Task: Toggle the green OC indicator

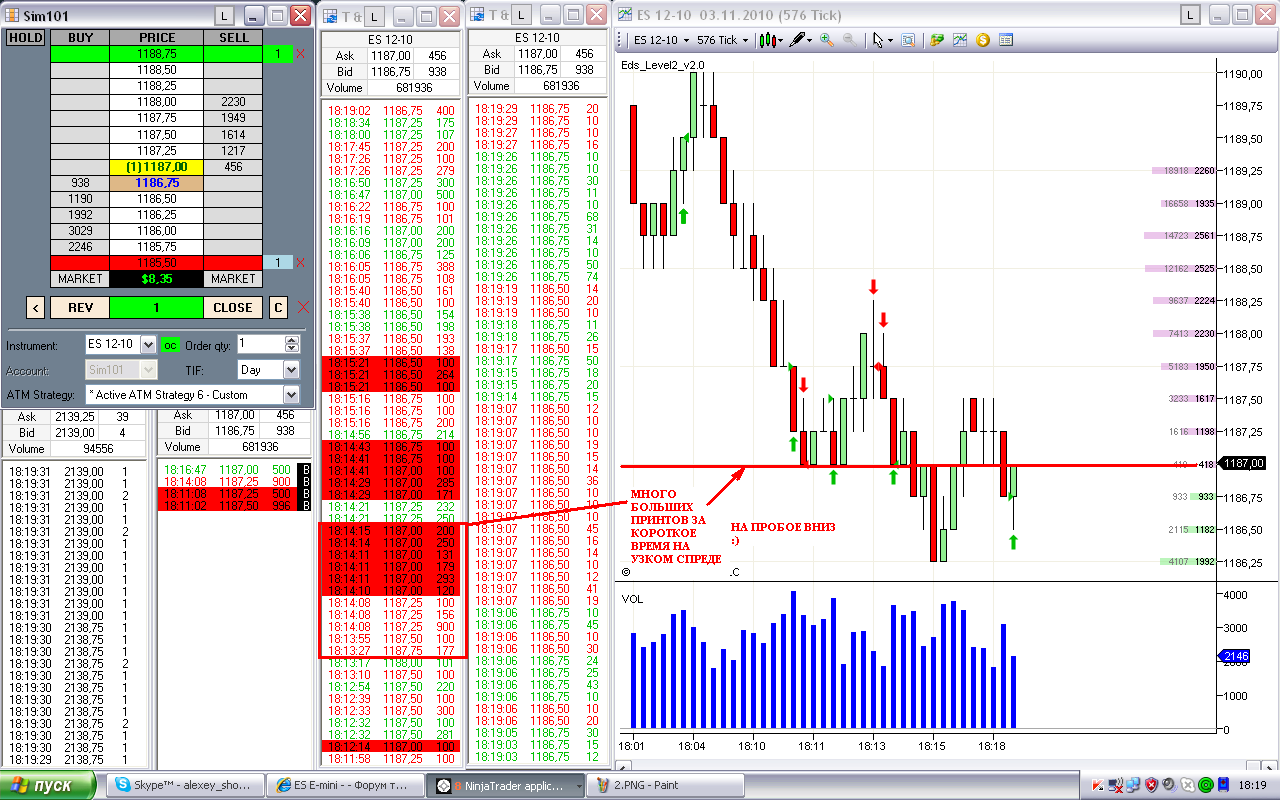Action: click(170, 344)
